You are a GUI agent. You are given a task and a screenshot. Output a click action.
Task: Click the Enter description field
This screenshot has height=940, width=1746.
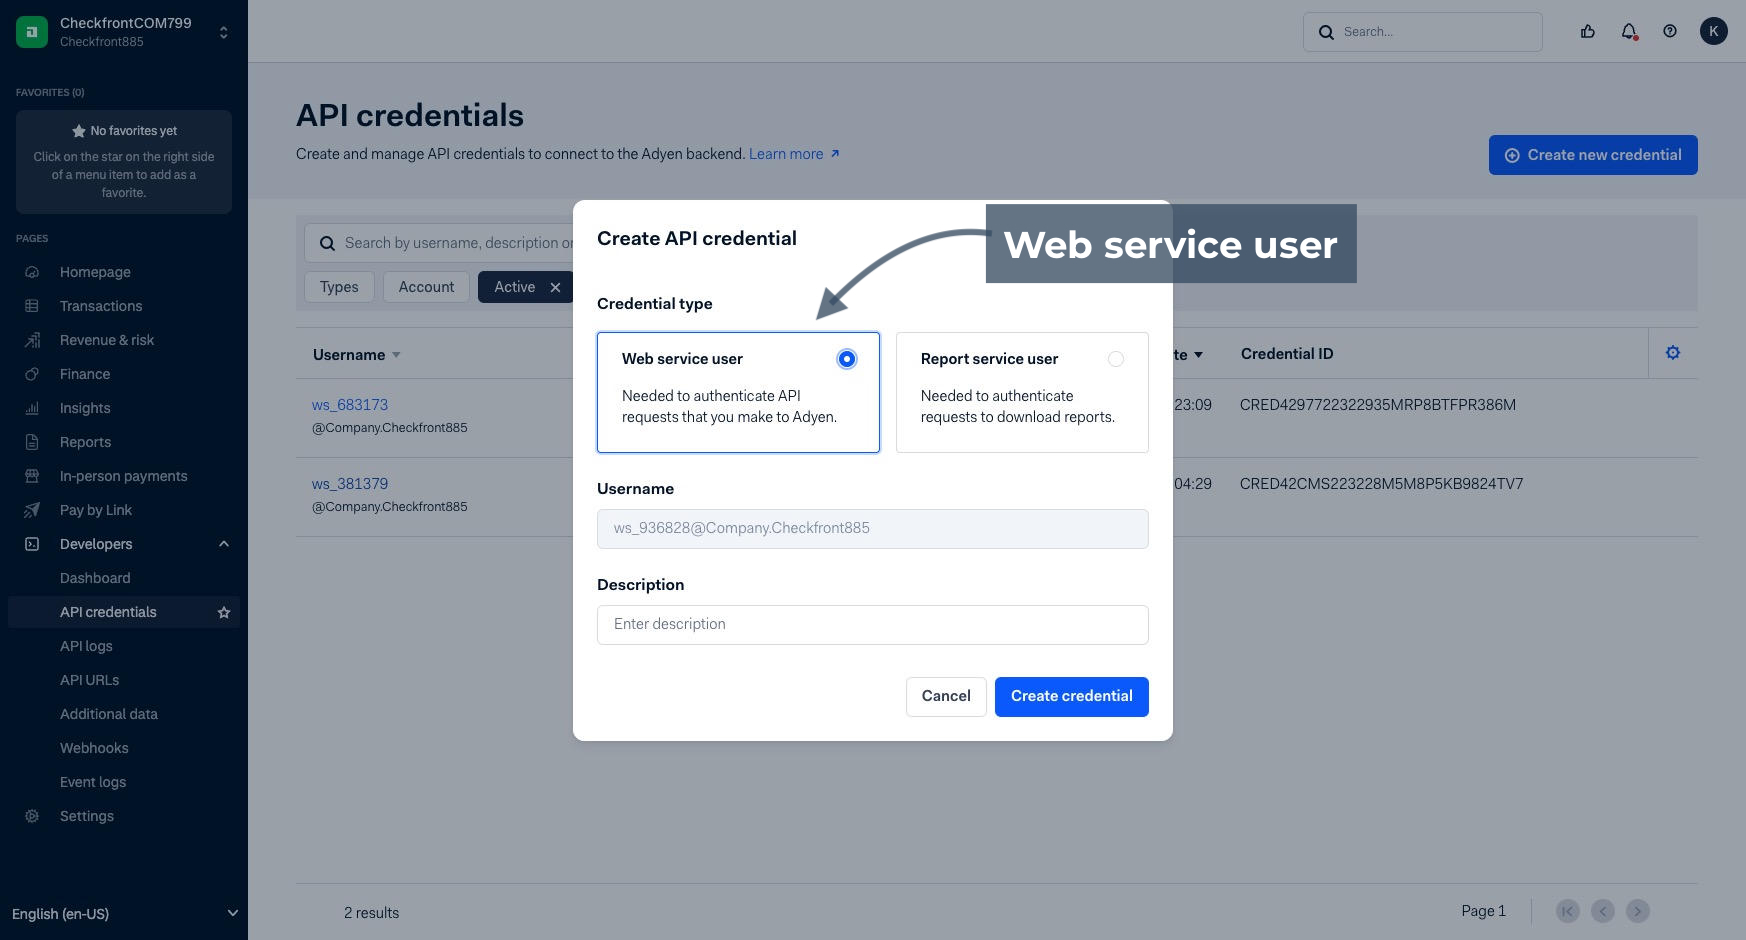tap(873, 625)
